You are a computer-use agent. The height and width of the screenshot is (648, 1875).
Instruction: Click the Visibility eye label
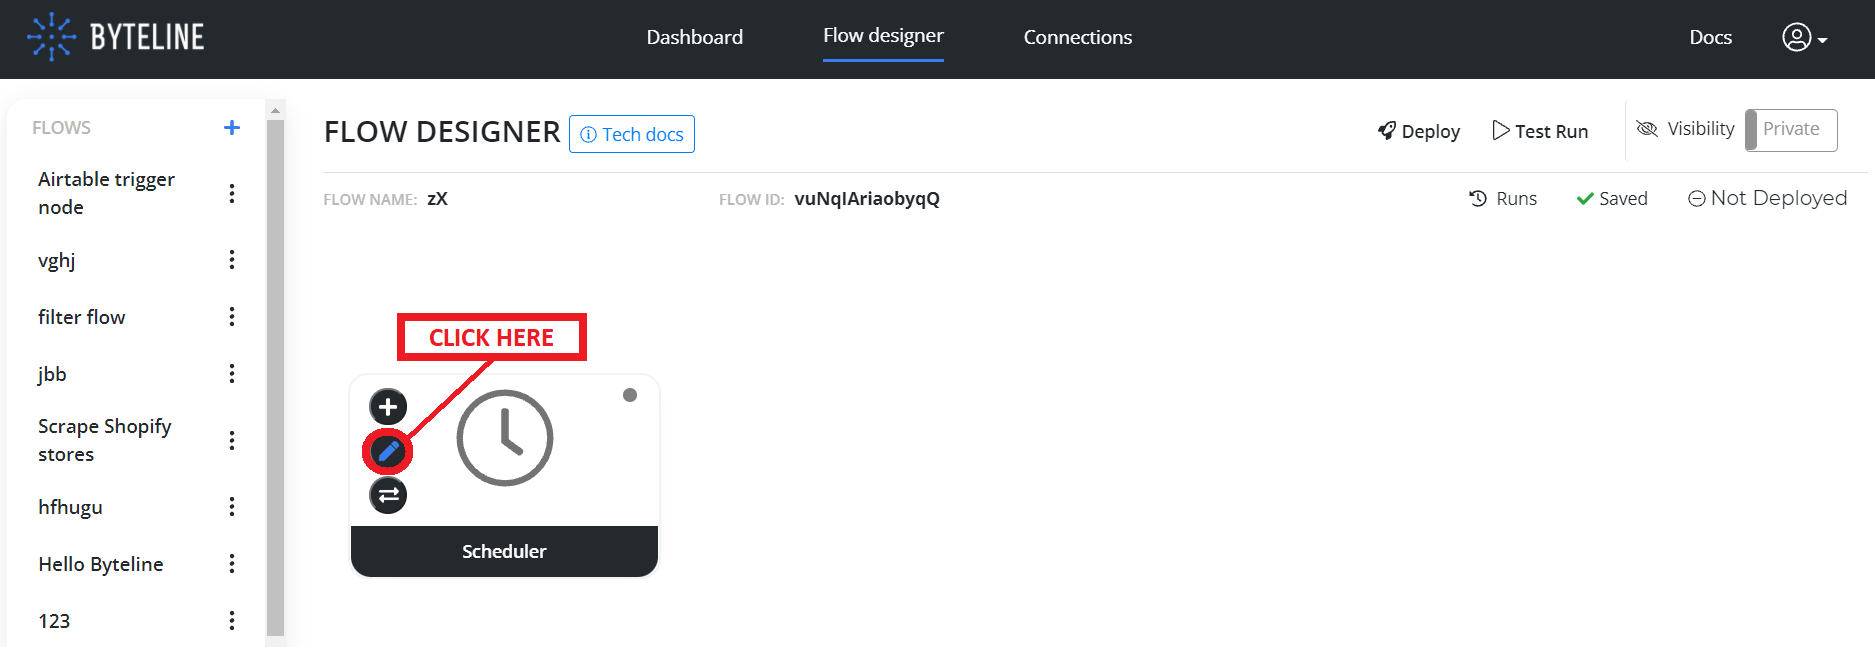click(1685, 129)
